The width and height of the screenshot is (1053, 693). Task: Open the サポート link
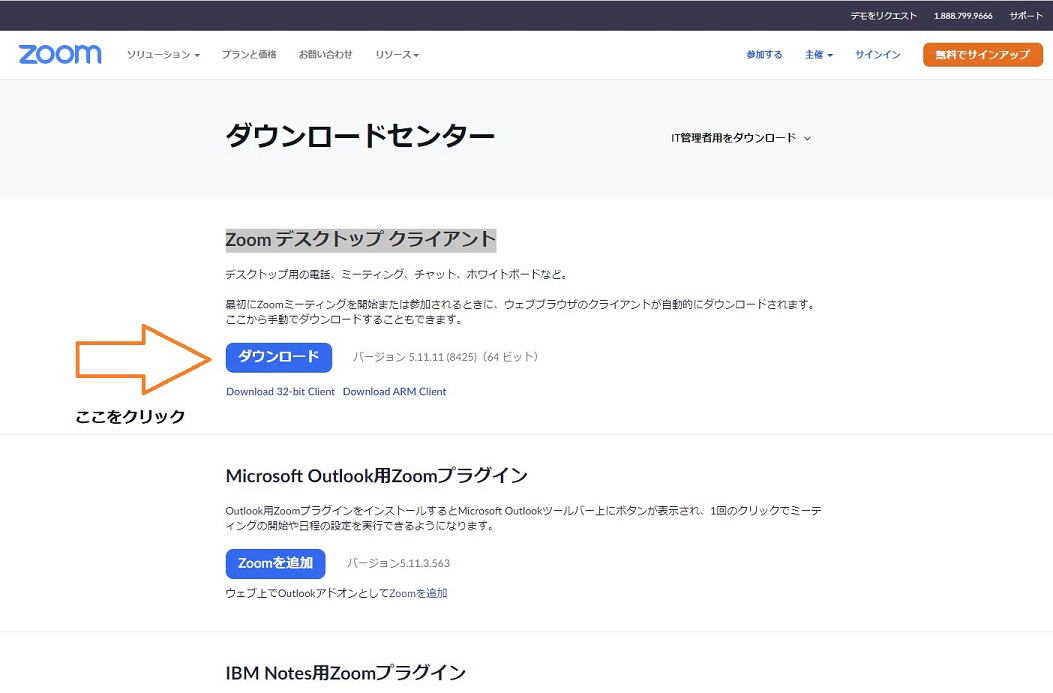(1025, 15)
